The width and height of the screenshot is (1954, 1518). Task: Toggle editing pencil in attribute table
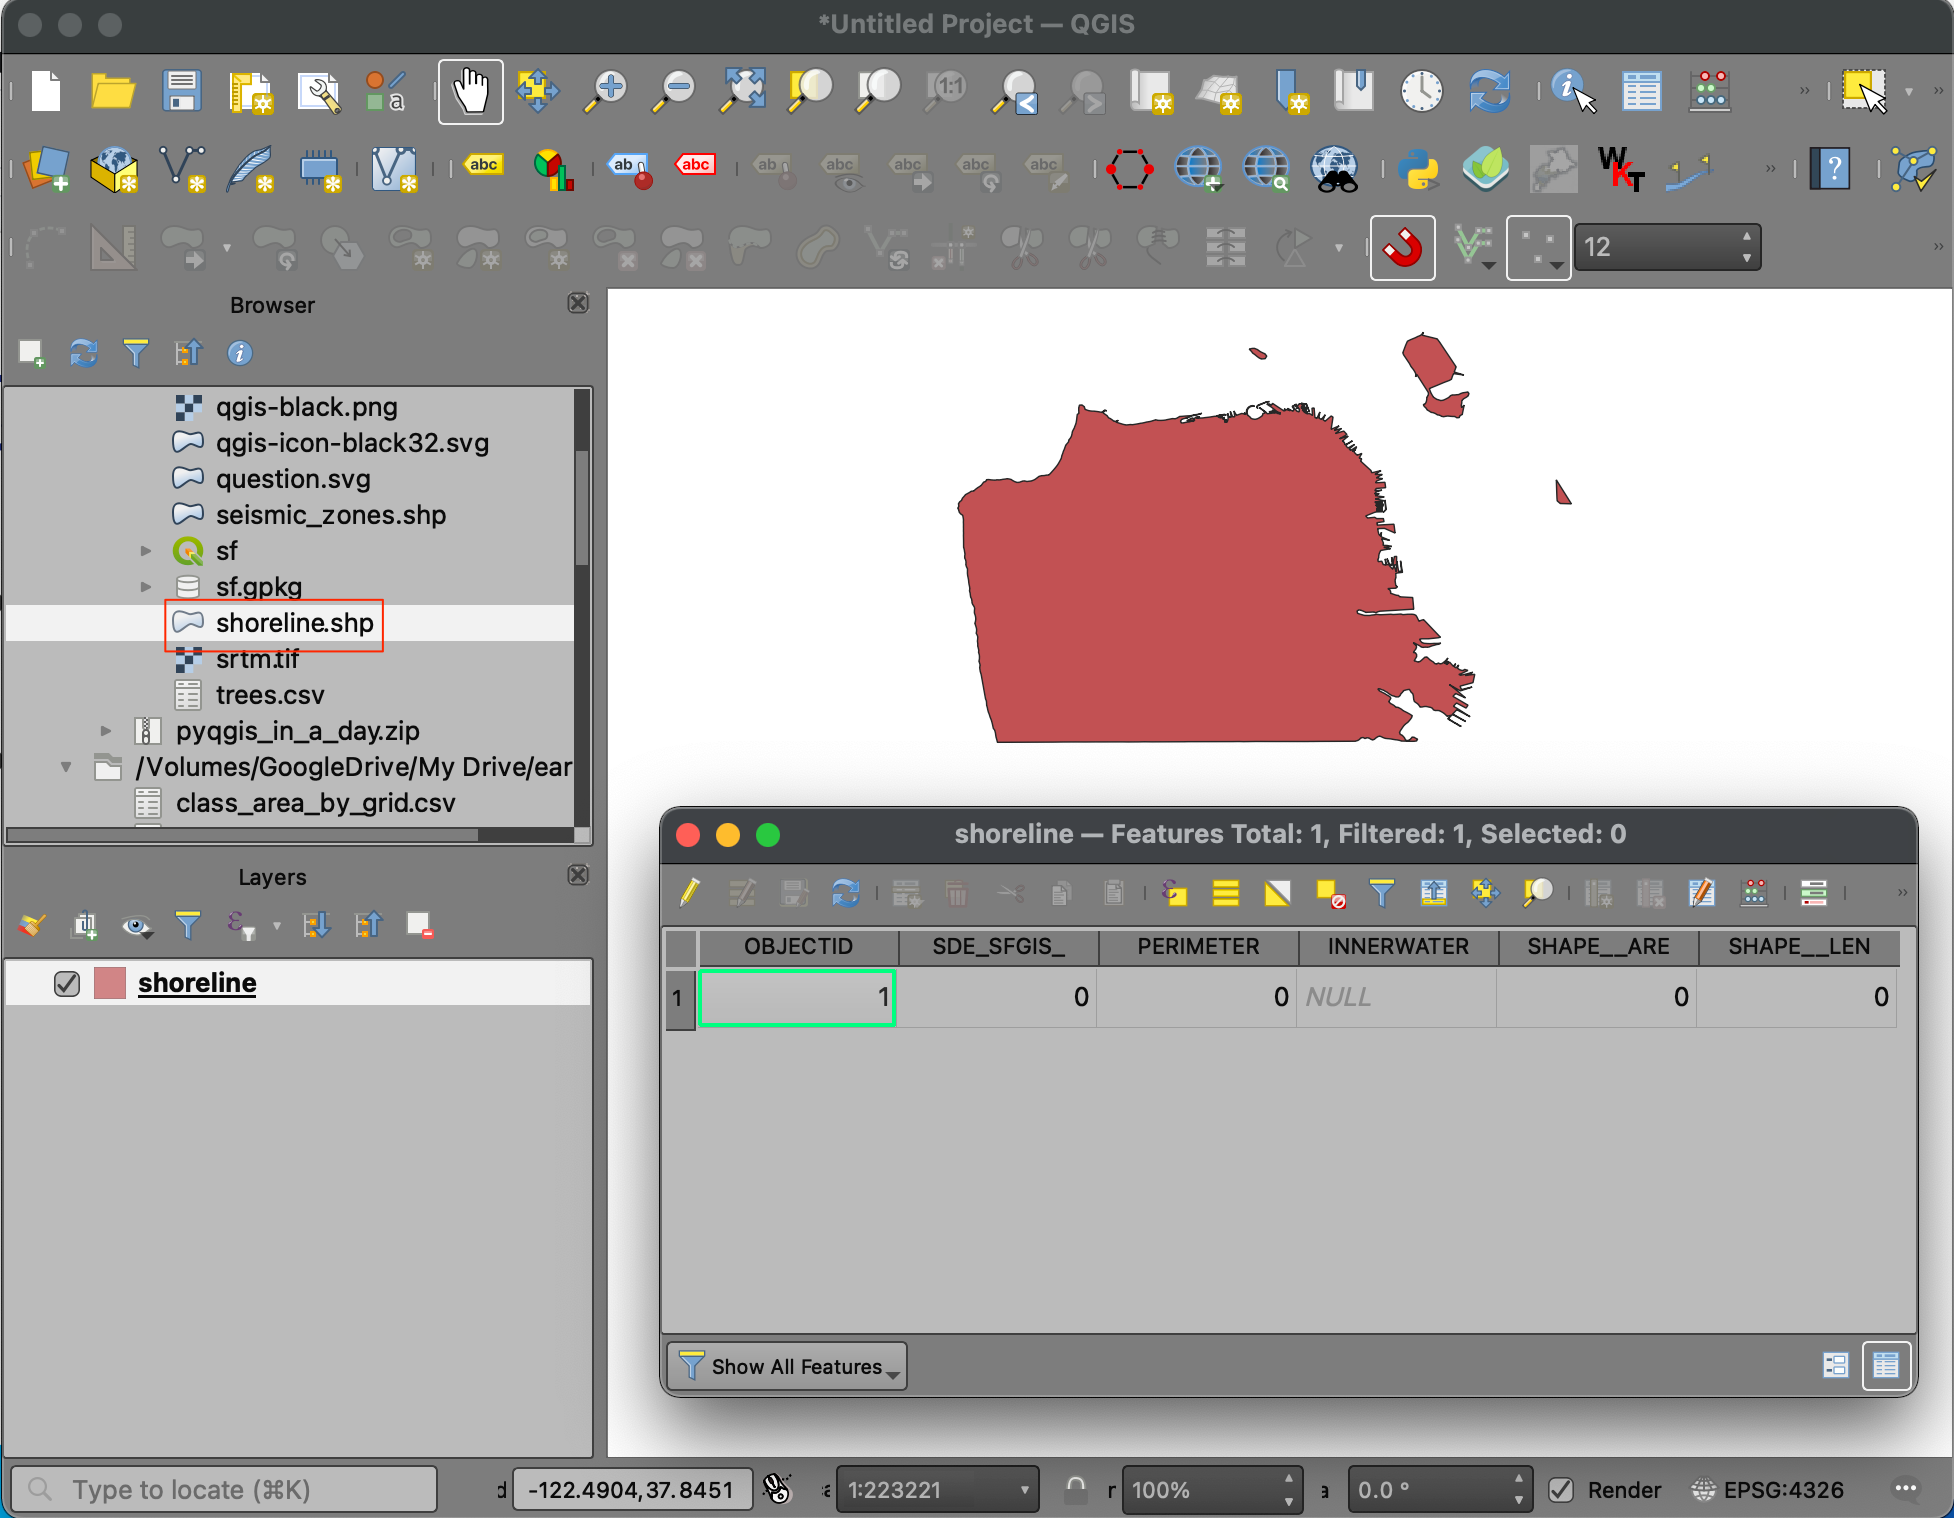pyautogui.click(x=690, y=892)
